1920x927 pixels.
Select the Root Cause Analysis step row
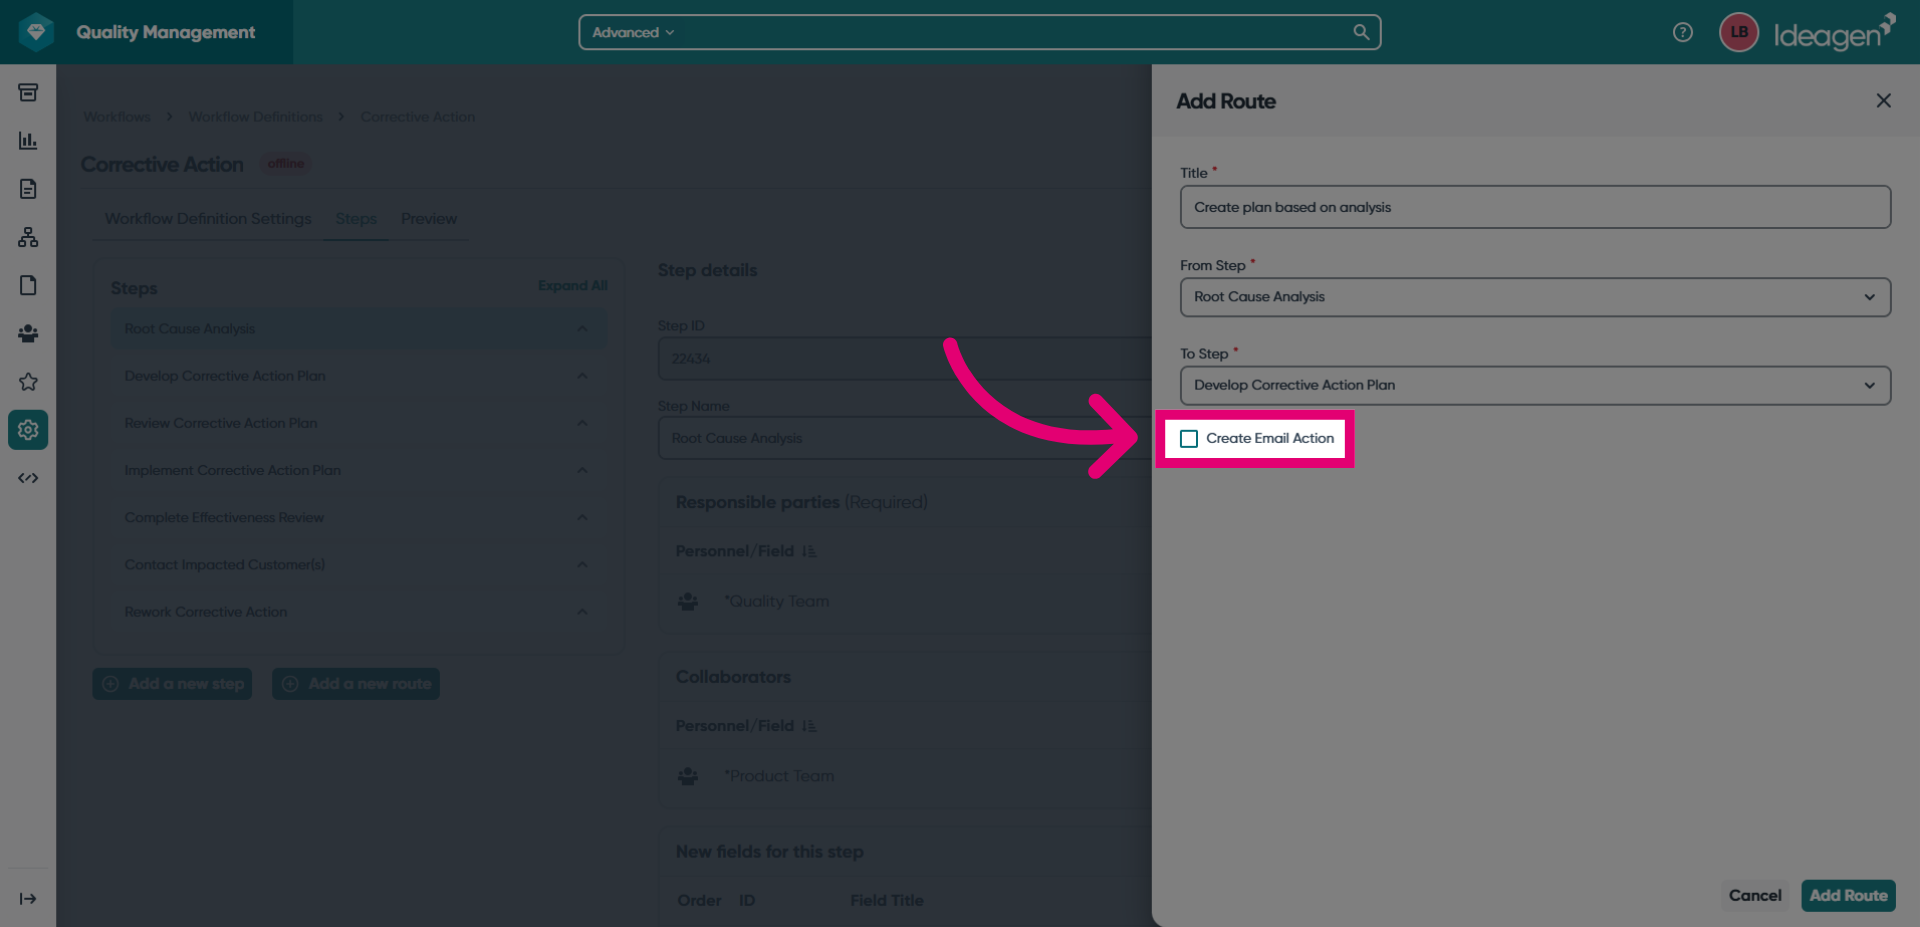coord(358,329)
